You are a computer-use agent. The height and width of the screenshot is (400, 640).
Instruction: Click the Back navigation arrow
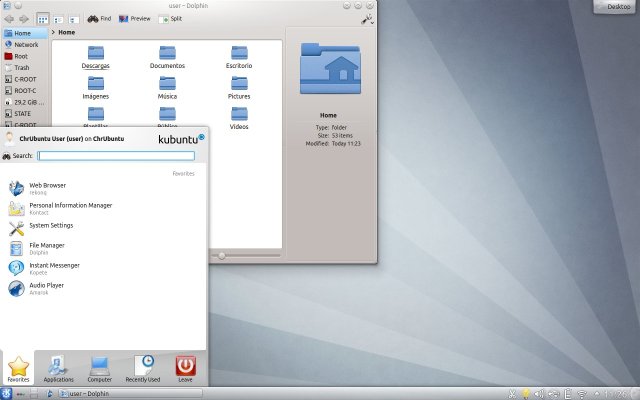(x=9, y=18)
